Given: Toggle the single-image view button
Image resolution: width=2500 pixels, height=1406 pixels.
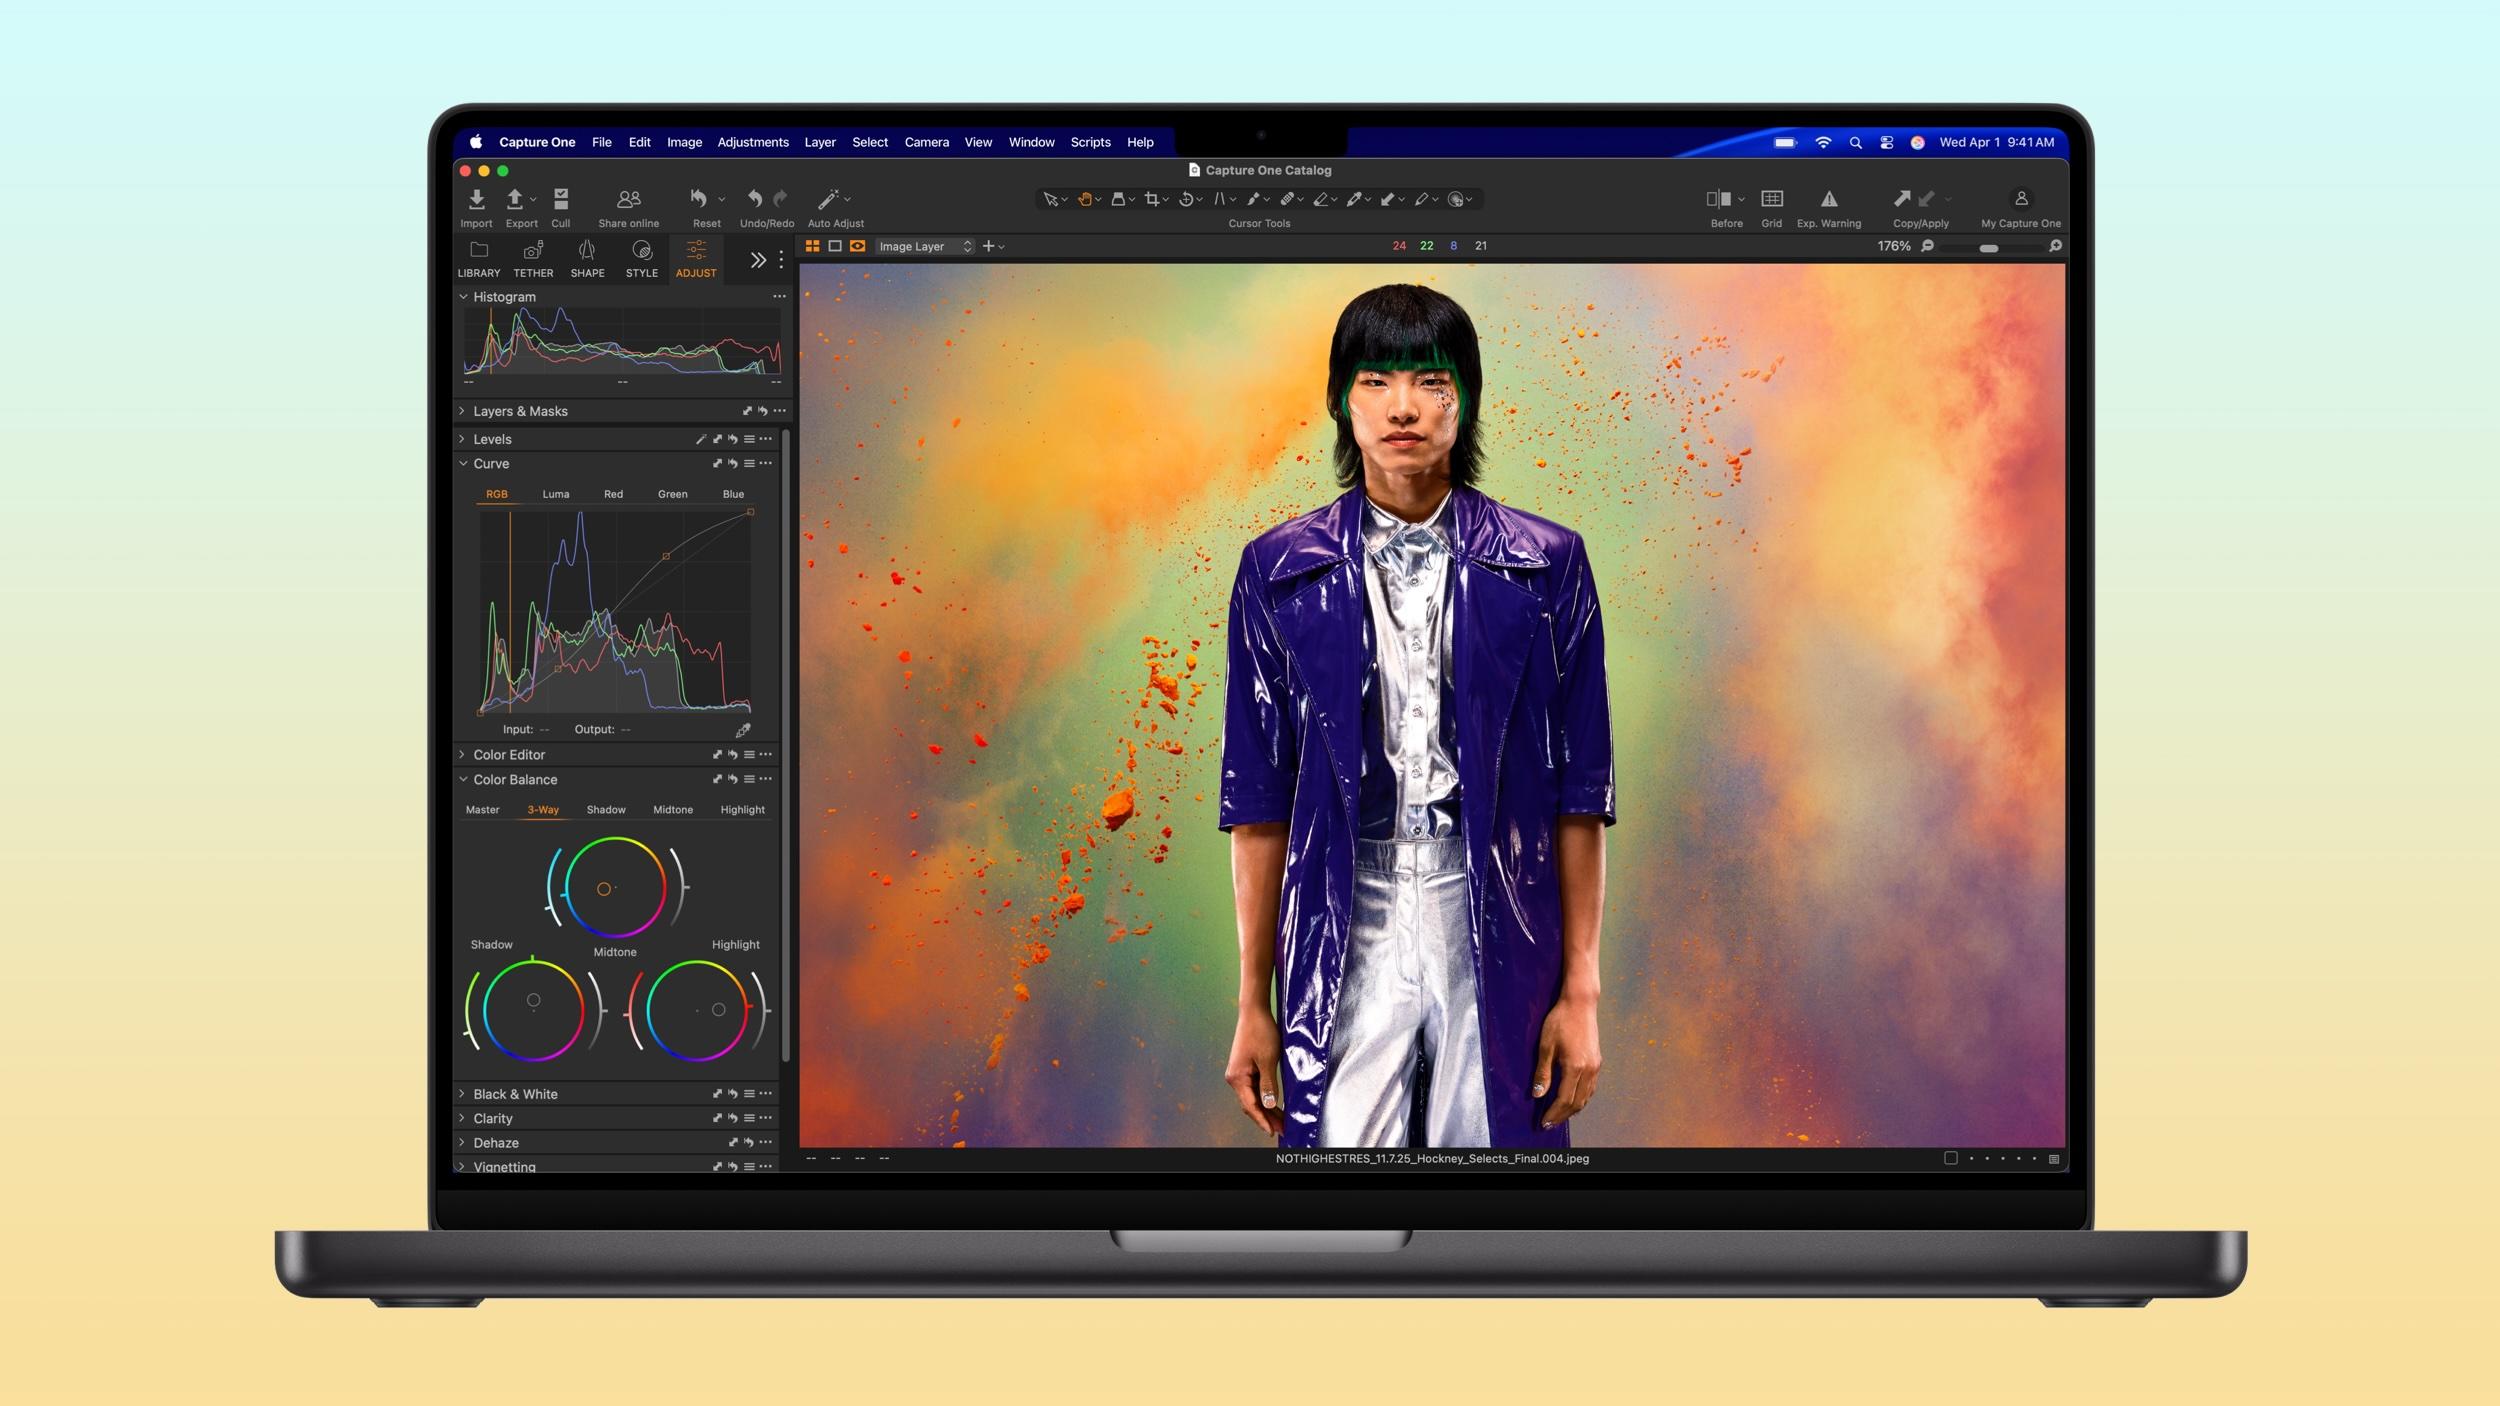Looking at the screenshot, I should [835, 246].
